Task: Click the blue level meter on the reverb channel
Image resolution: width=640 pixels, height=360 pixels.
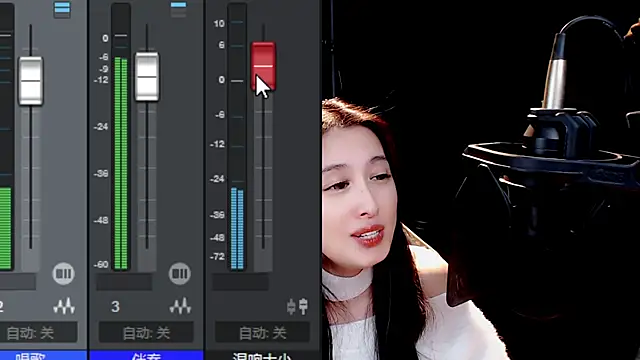Action: point(237,228)
